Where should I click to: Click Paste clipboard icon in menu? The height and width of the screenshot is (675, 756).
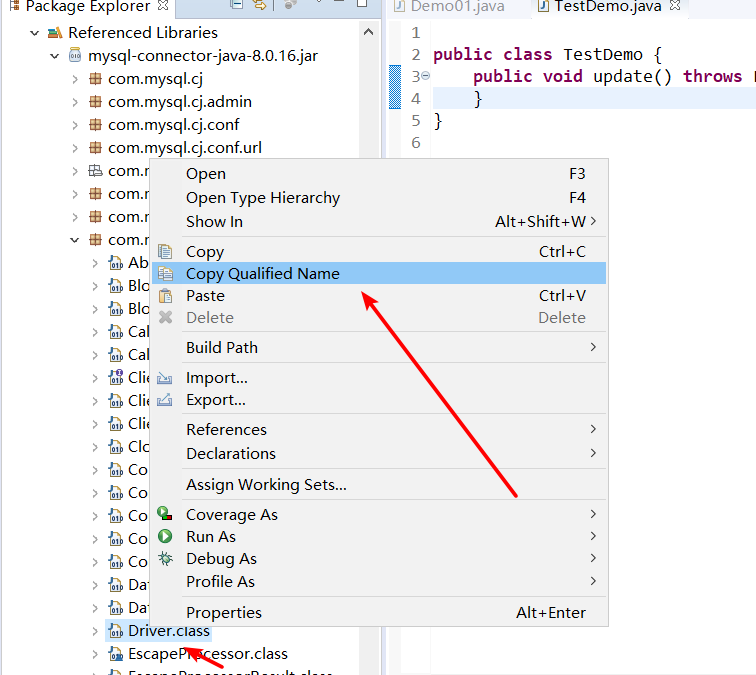click(x=165, y=296)
